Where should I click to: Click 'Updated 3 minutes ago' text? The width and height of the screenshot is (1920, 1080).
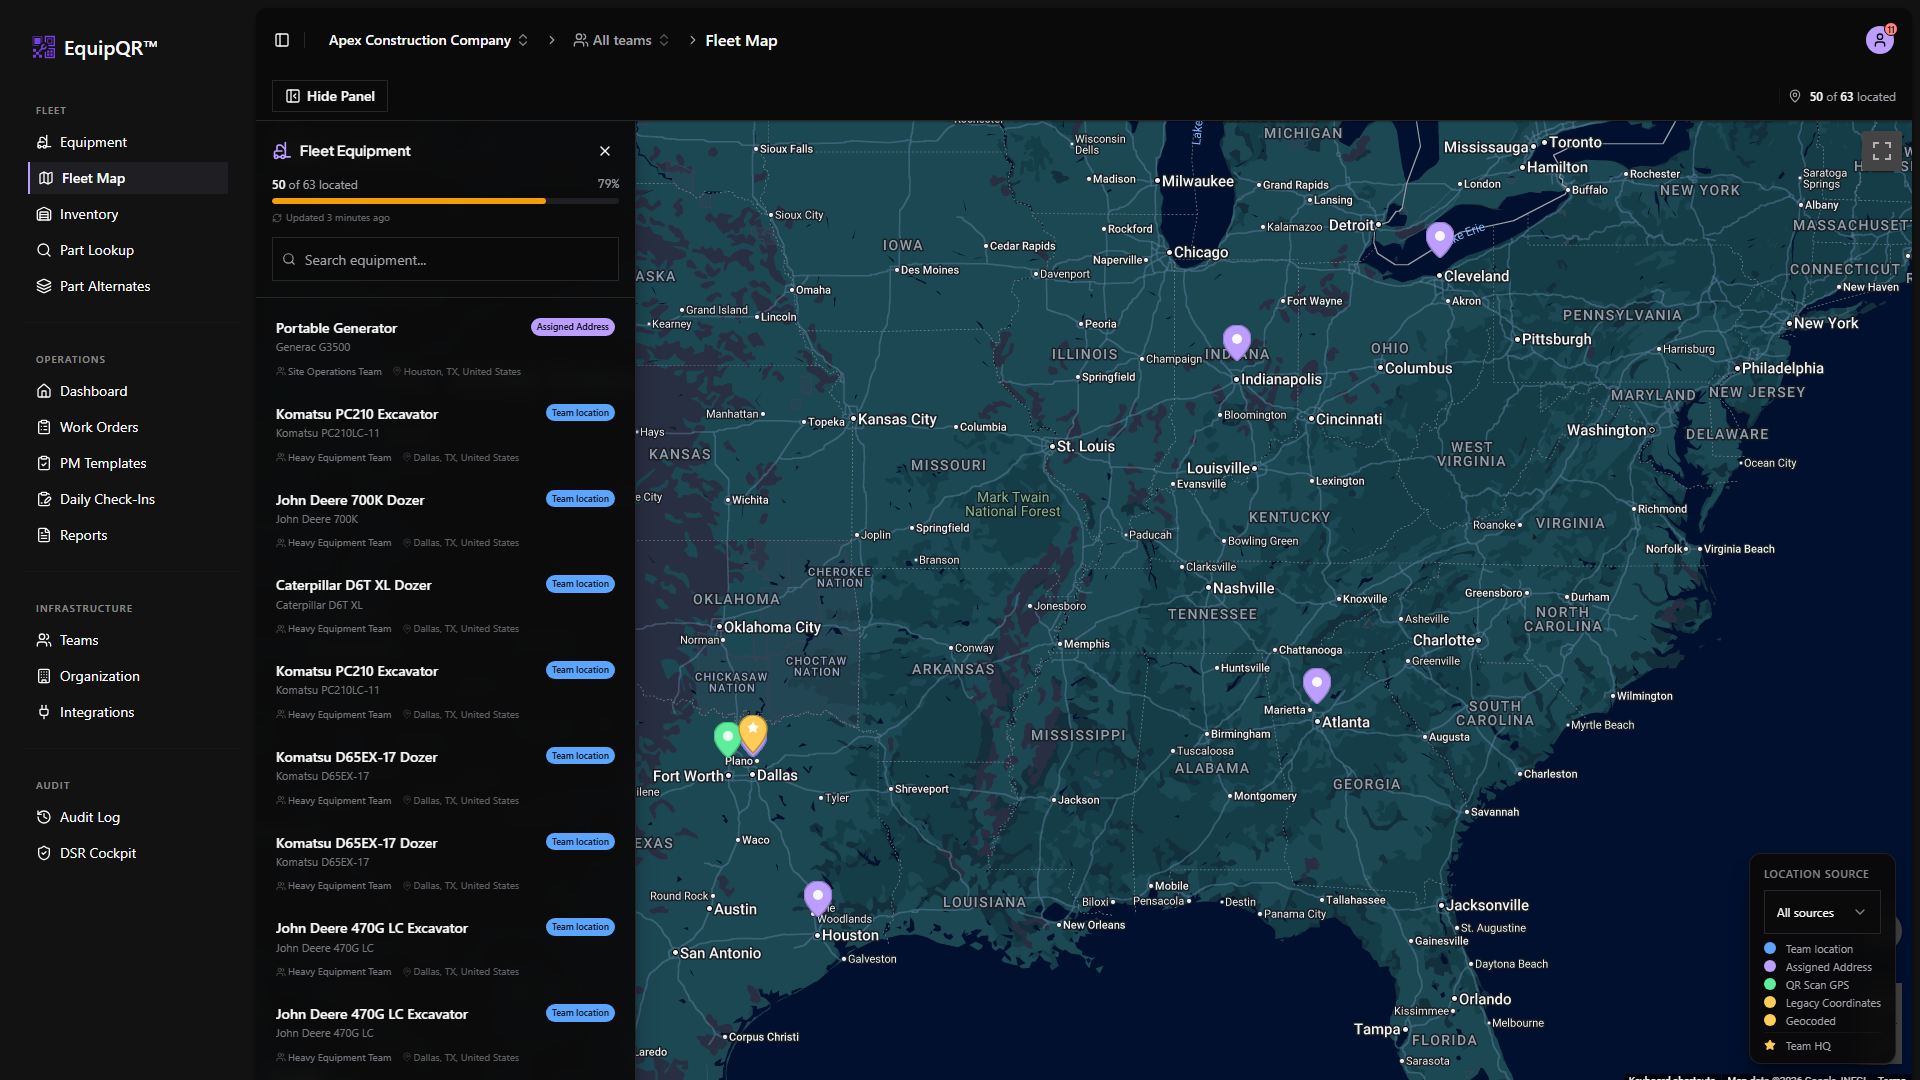[x=337, y=218]
